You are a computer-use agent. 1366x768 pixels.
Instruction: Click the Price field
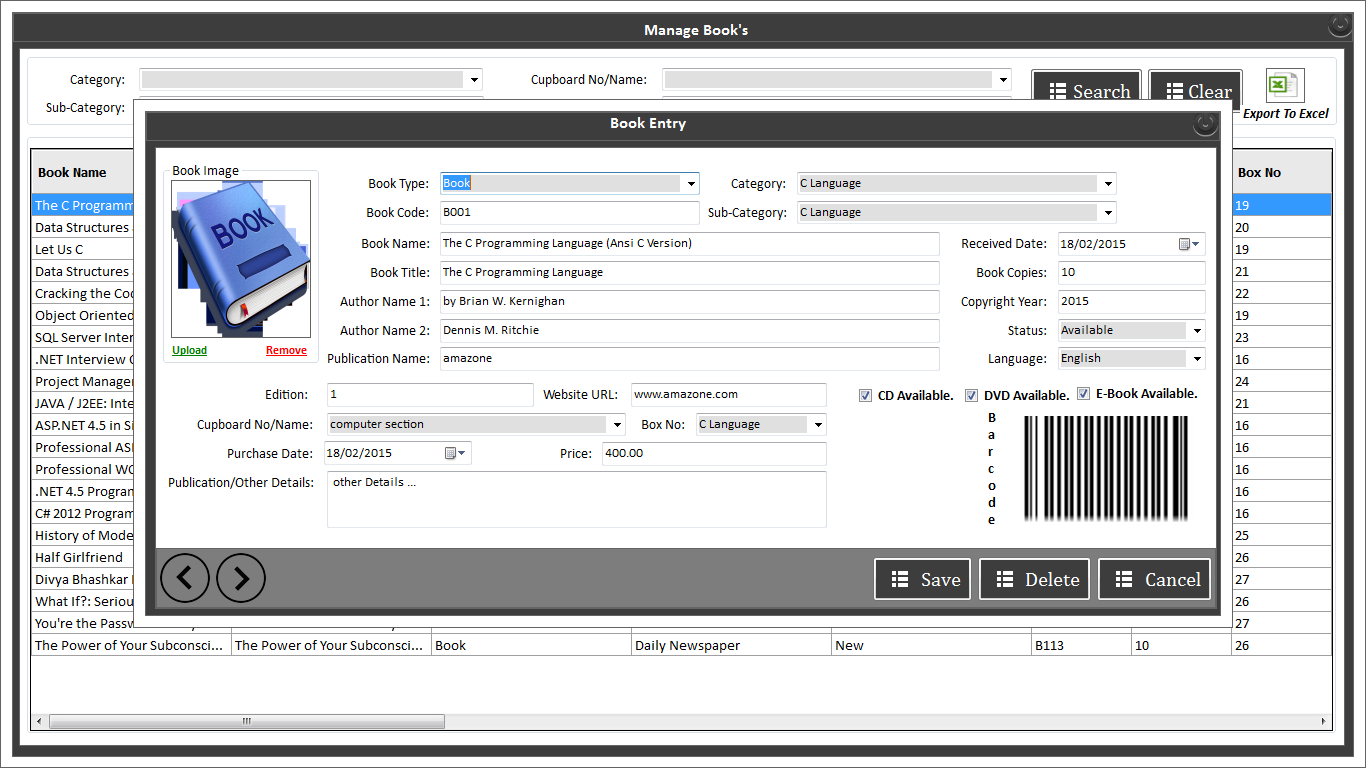pyautogui.click(x=714, y=454)
